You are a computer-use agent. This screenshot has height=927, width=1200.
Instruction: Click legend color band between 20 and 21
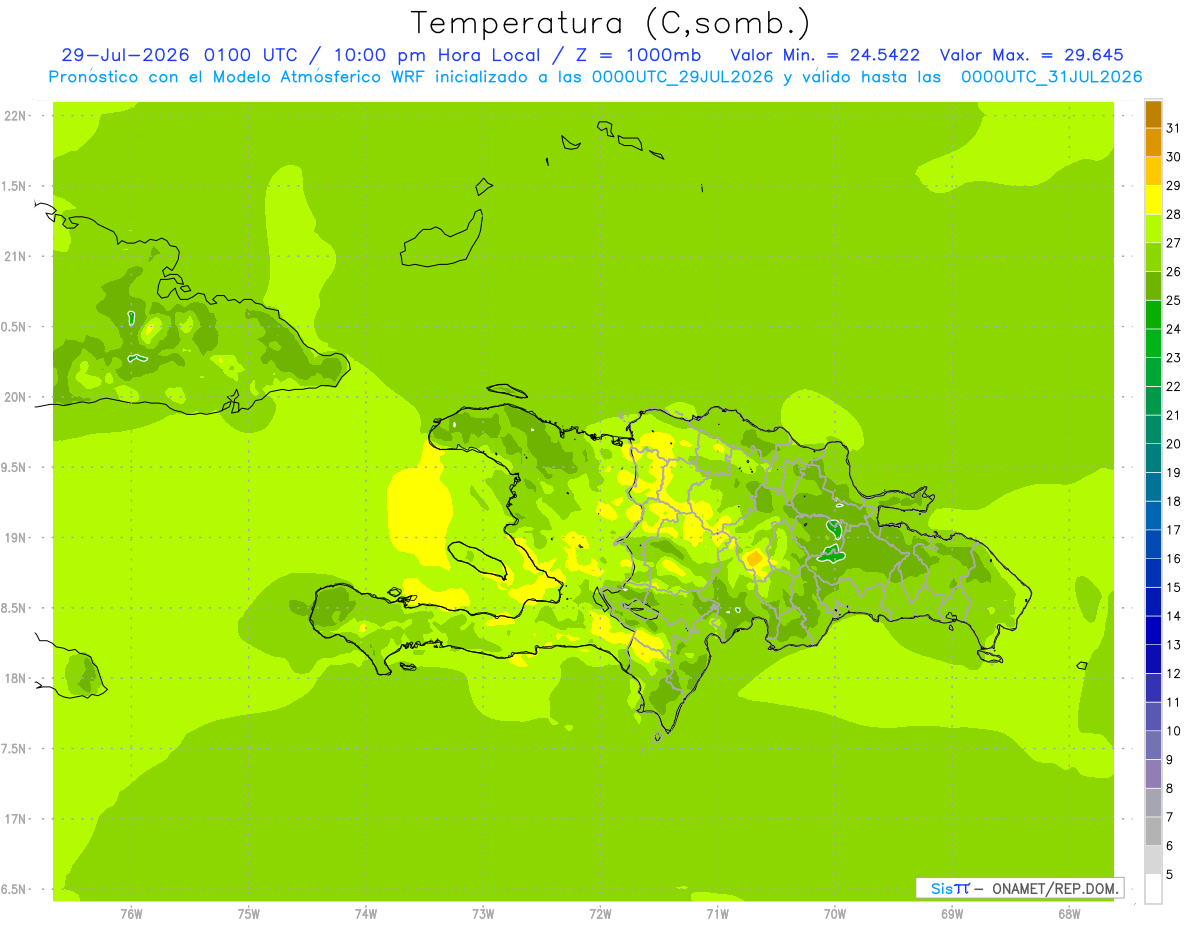coord(1153,430)
